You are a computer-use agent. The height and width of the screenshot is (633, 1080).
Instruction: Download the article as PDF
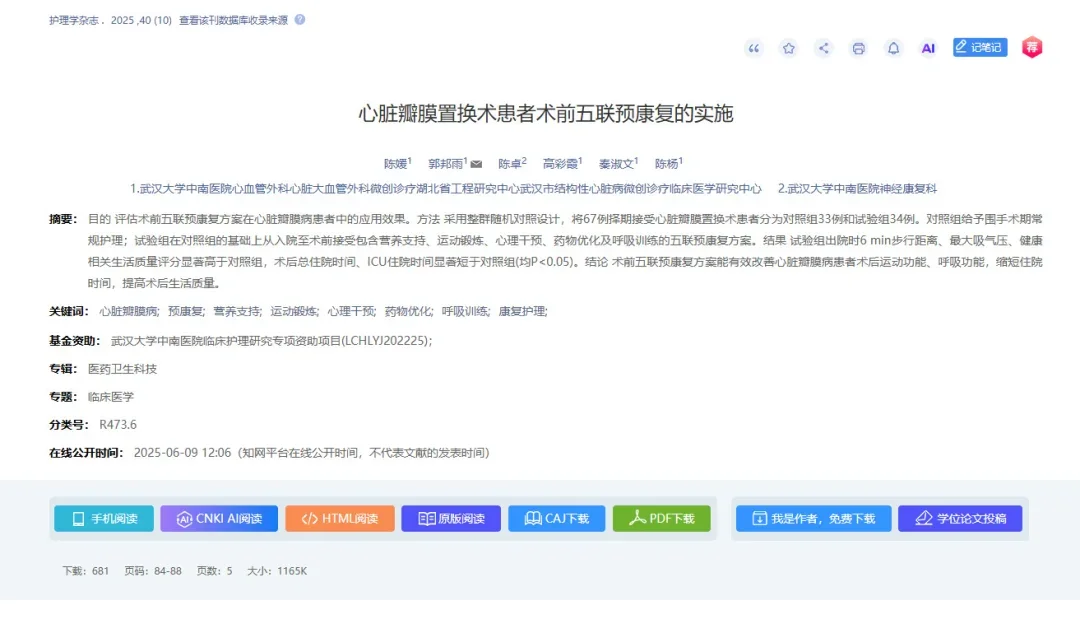pos(661,518)
